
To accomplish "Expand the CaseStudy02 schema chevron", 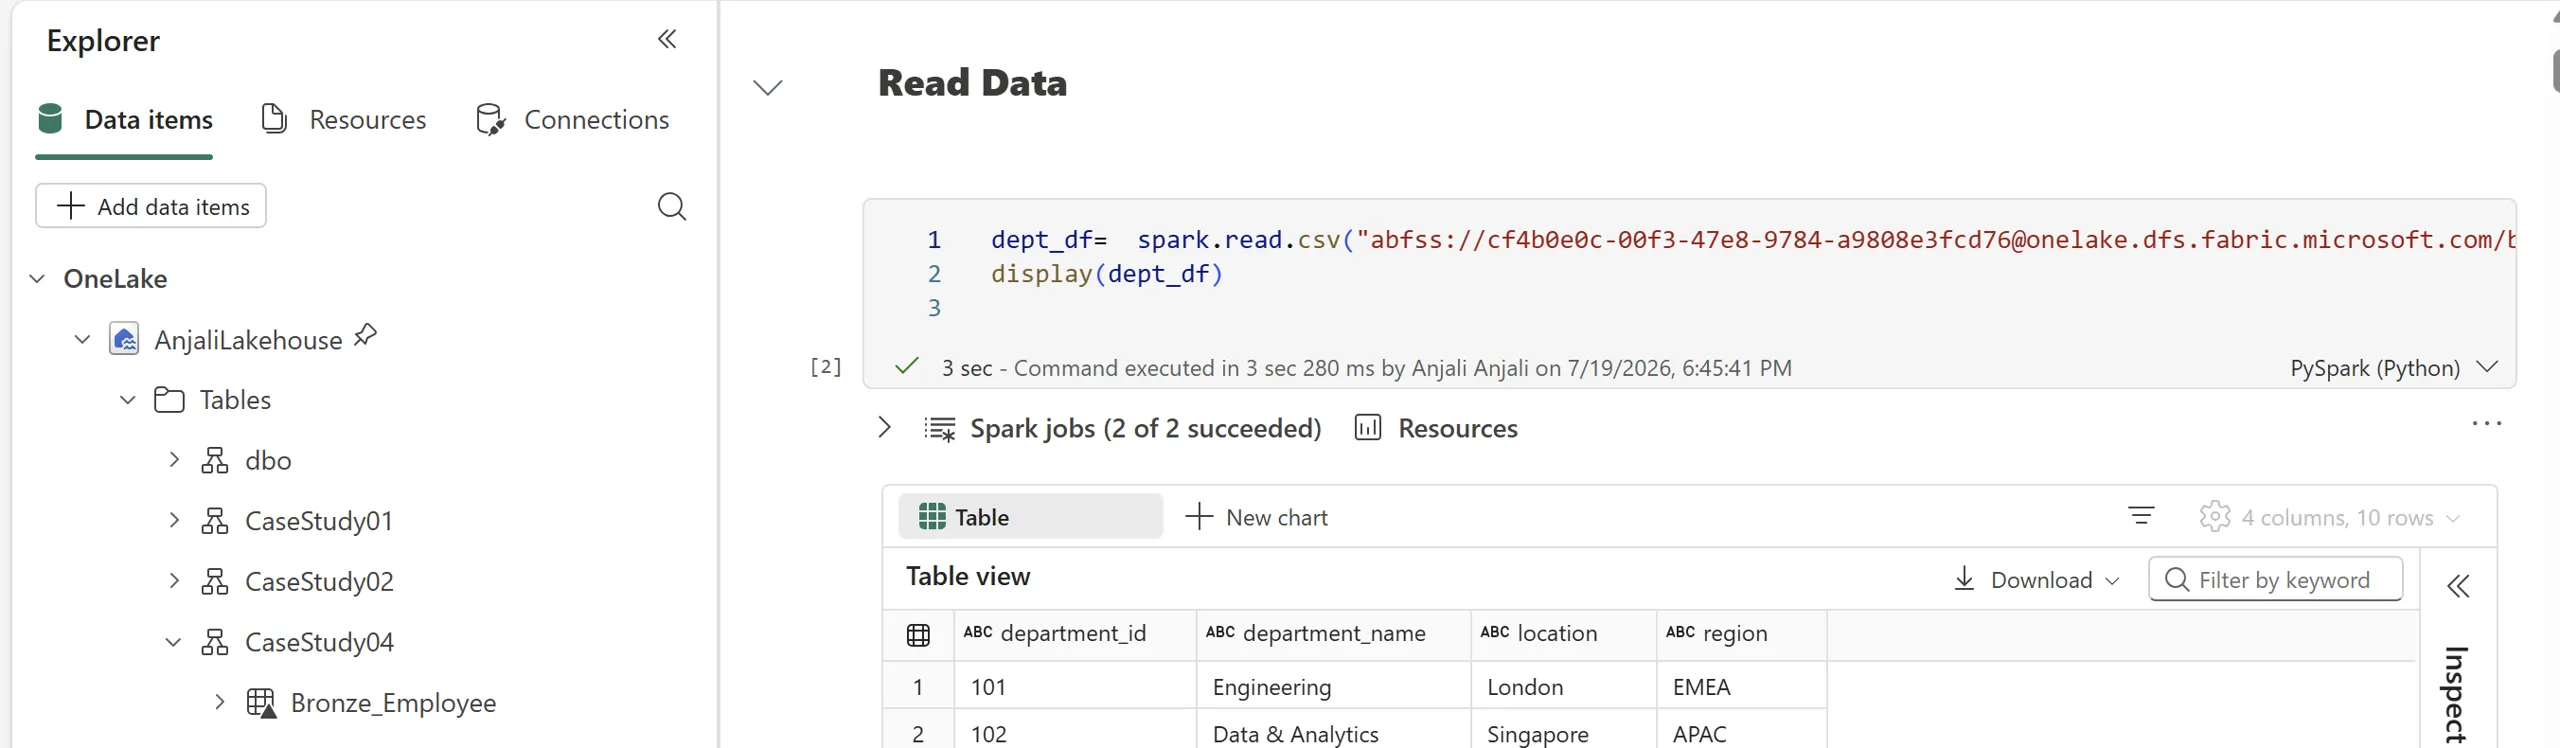I will [x=174, y=581].
